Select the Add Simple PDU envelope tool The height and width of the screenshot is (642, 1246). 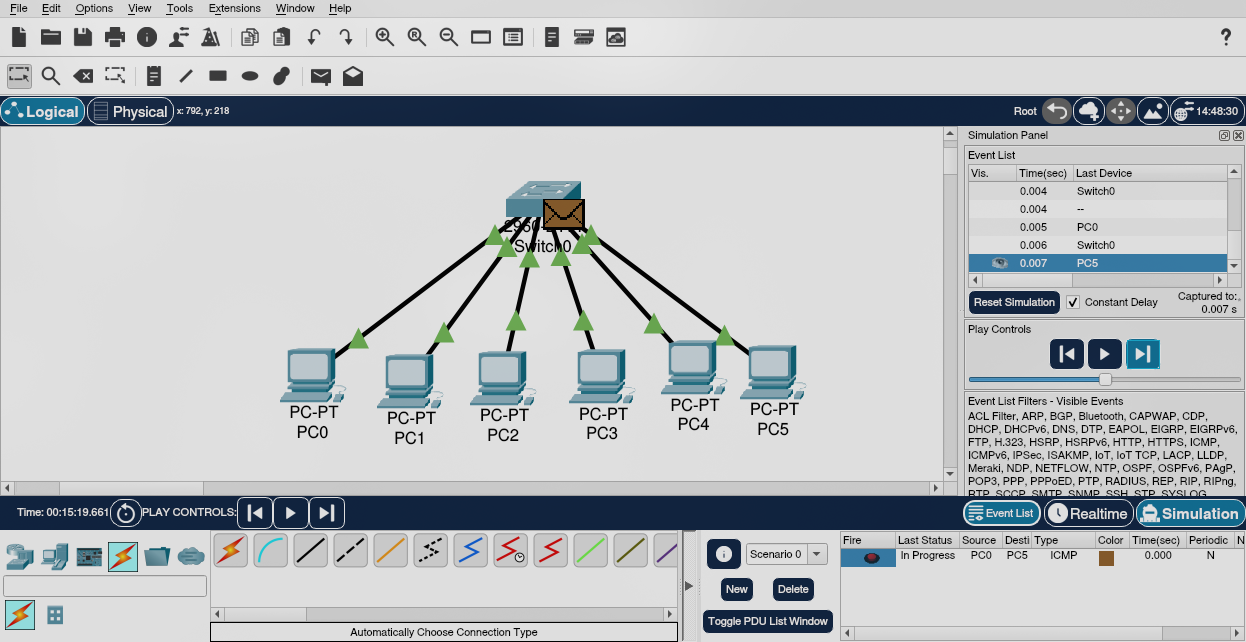[x=320, y=76]
